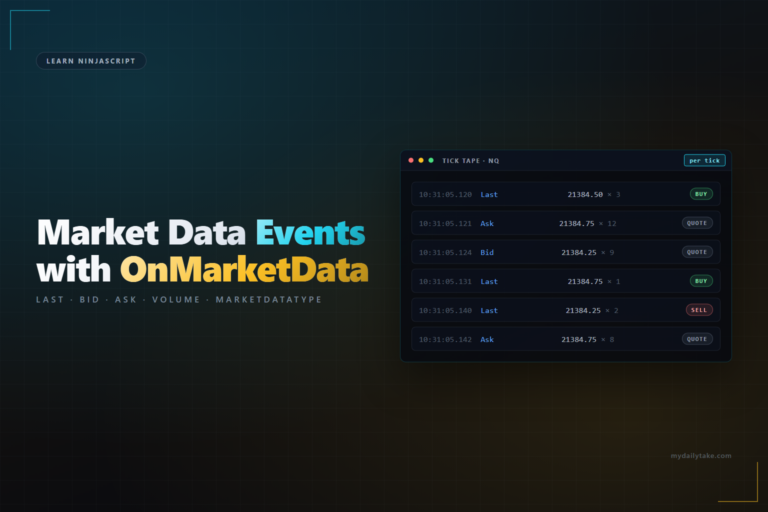Screen dimensions: 768x512
Task: Click uppercase BID in the subtitle line
Action: [x=89, y=299]
